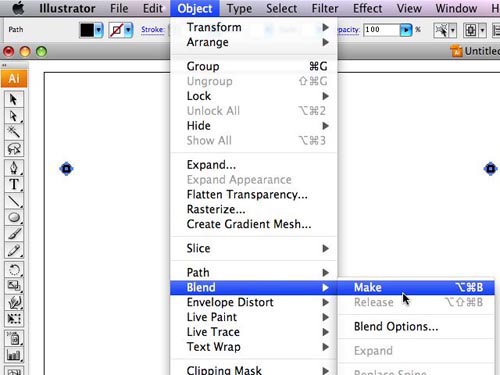Open the Type menu

click(x=239, y=8)
